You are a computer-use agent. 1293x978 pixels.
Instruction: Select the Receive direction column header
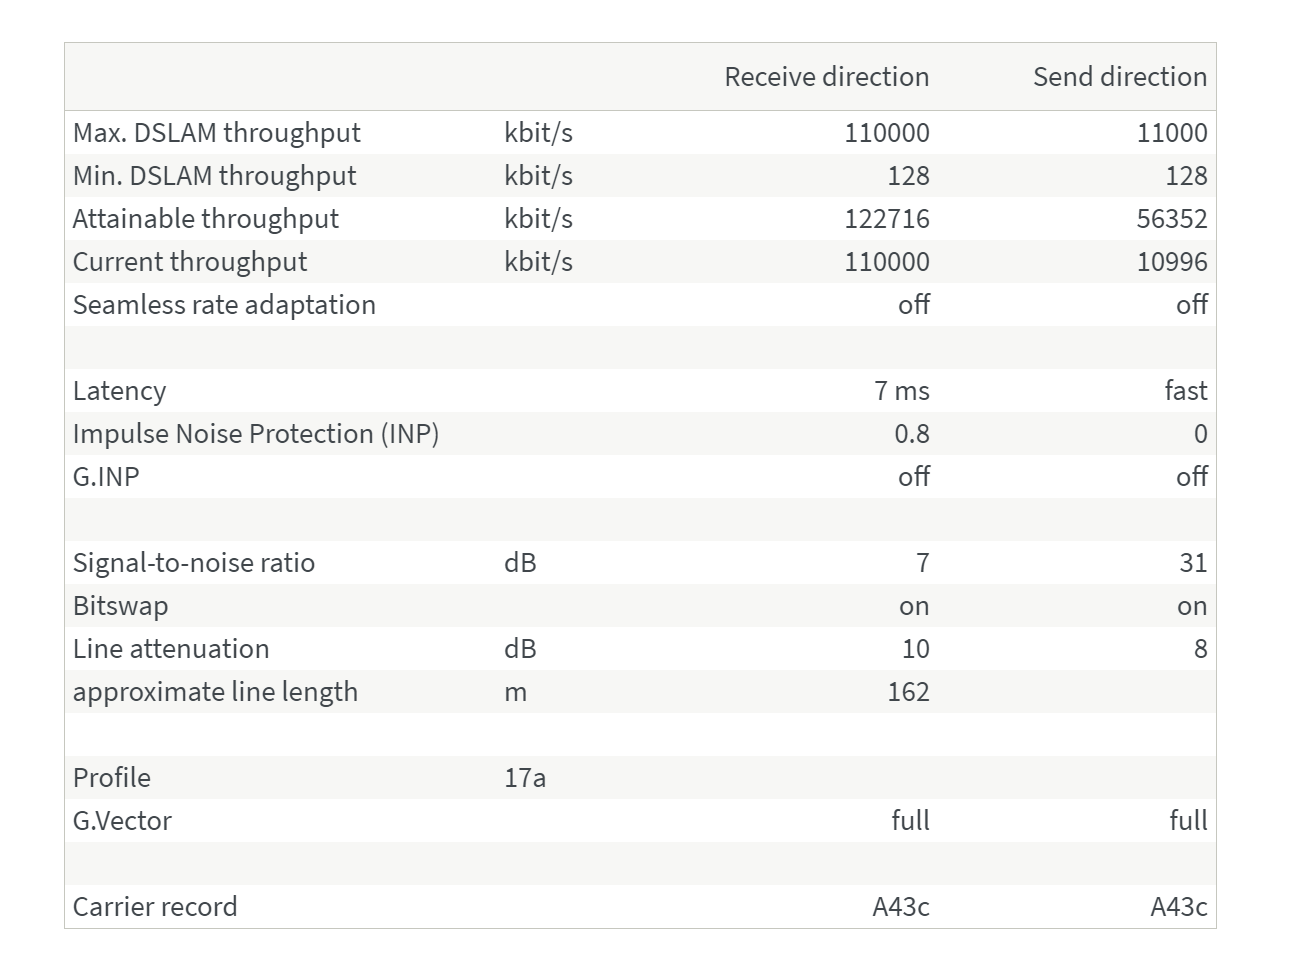(x=826, y=77)
